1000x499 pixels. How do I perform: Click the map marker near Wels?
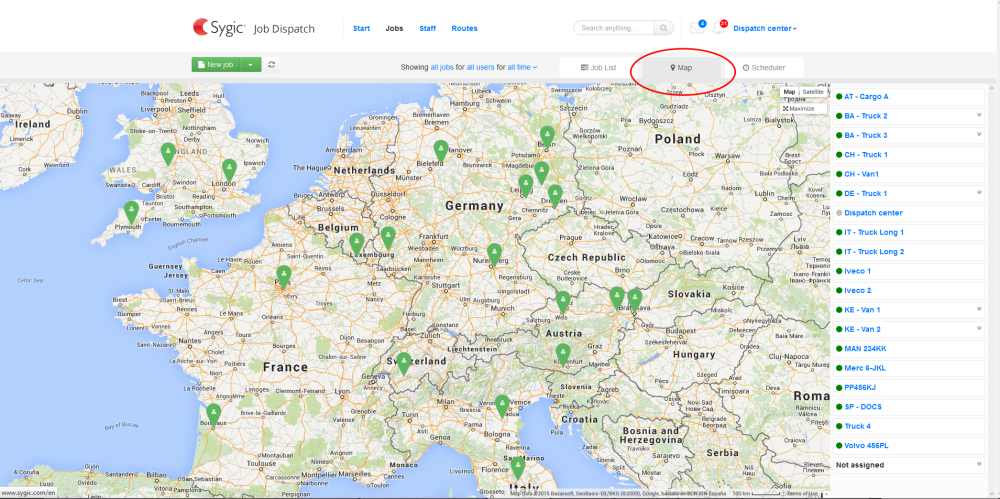tap(562, 302)
